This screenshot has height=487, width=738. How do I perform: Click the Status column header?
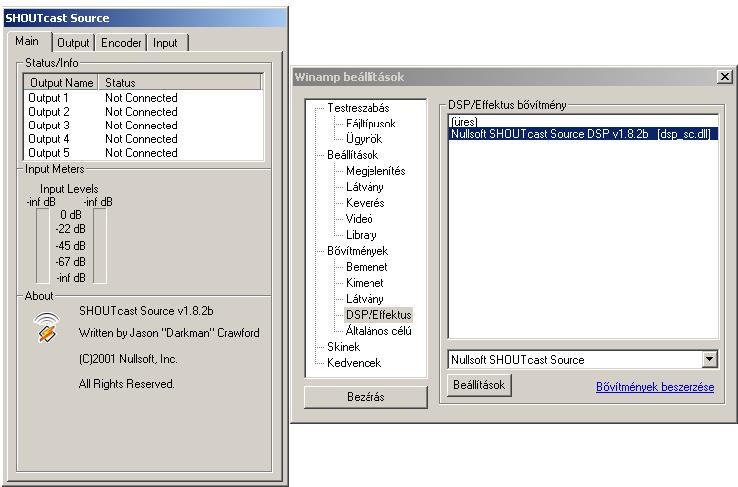click(179, 83)
